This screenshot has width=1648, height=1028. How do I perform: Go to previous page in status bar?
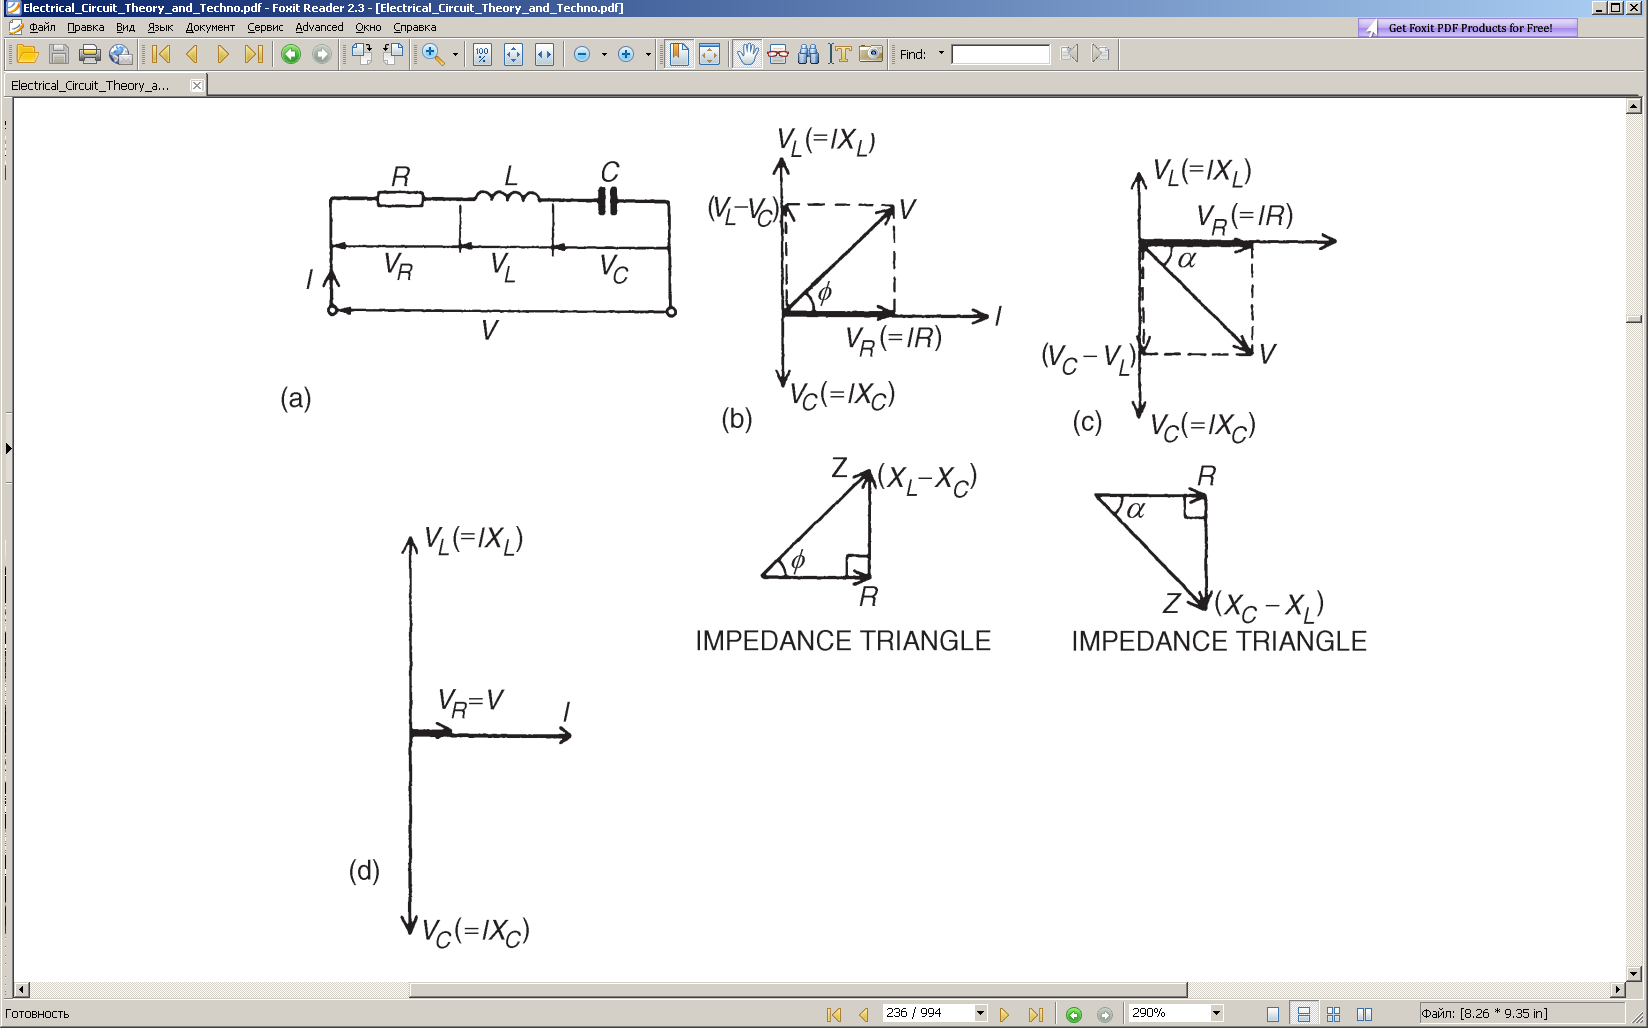click(864, 1014)
